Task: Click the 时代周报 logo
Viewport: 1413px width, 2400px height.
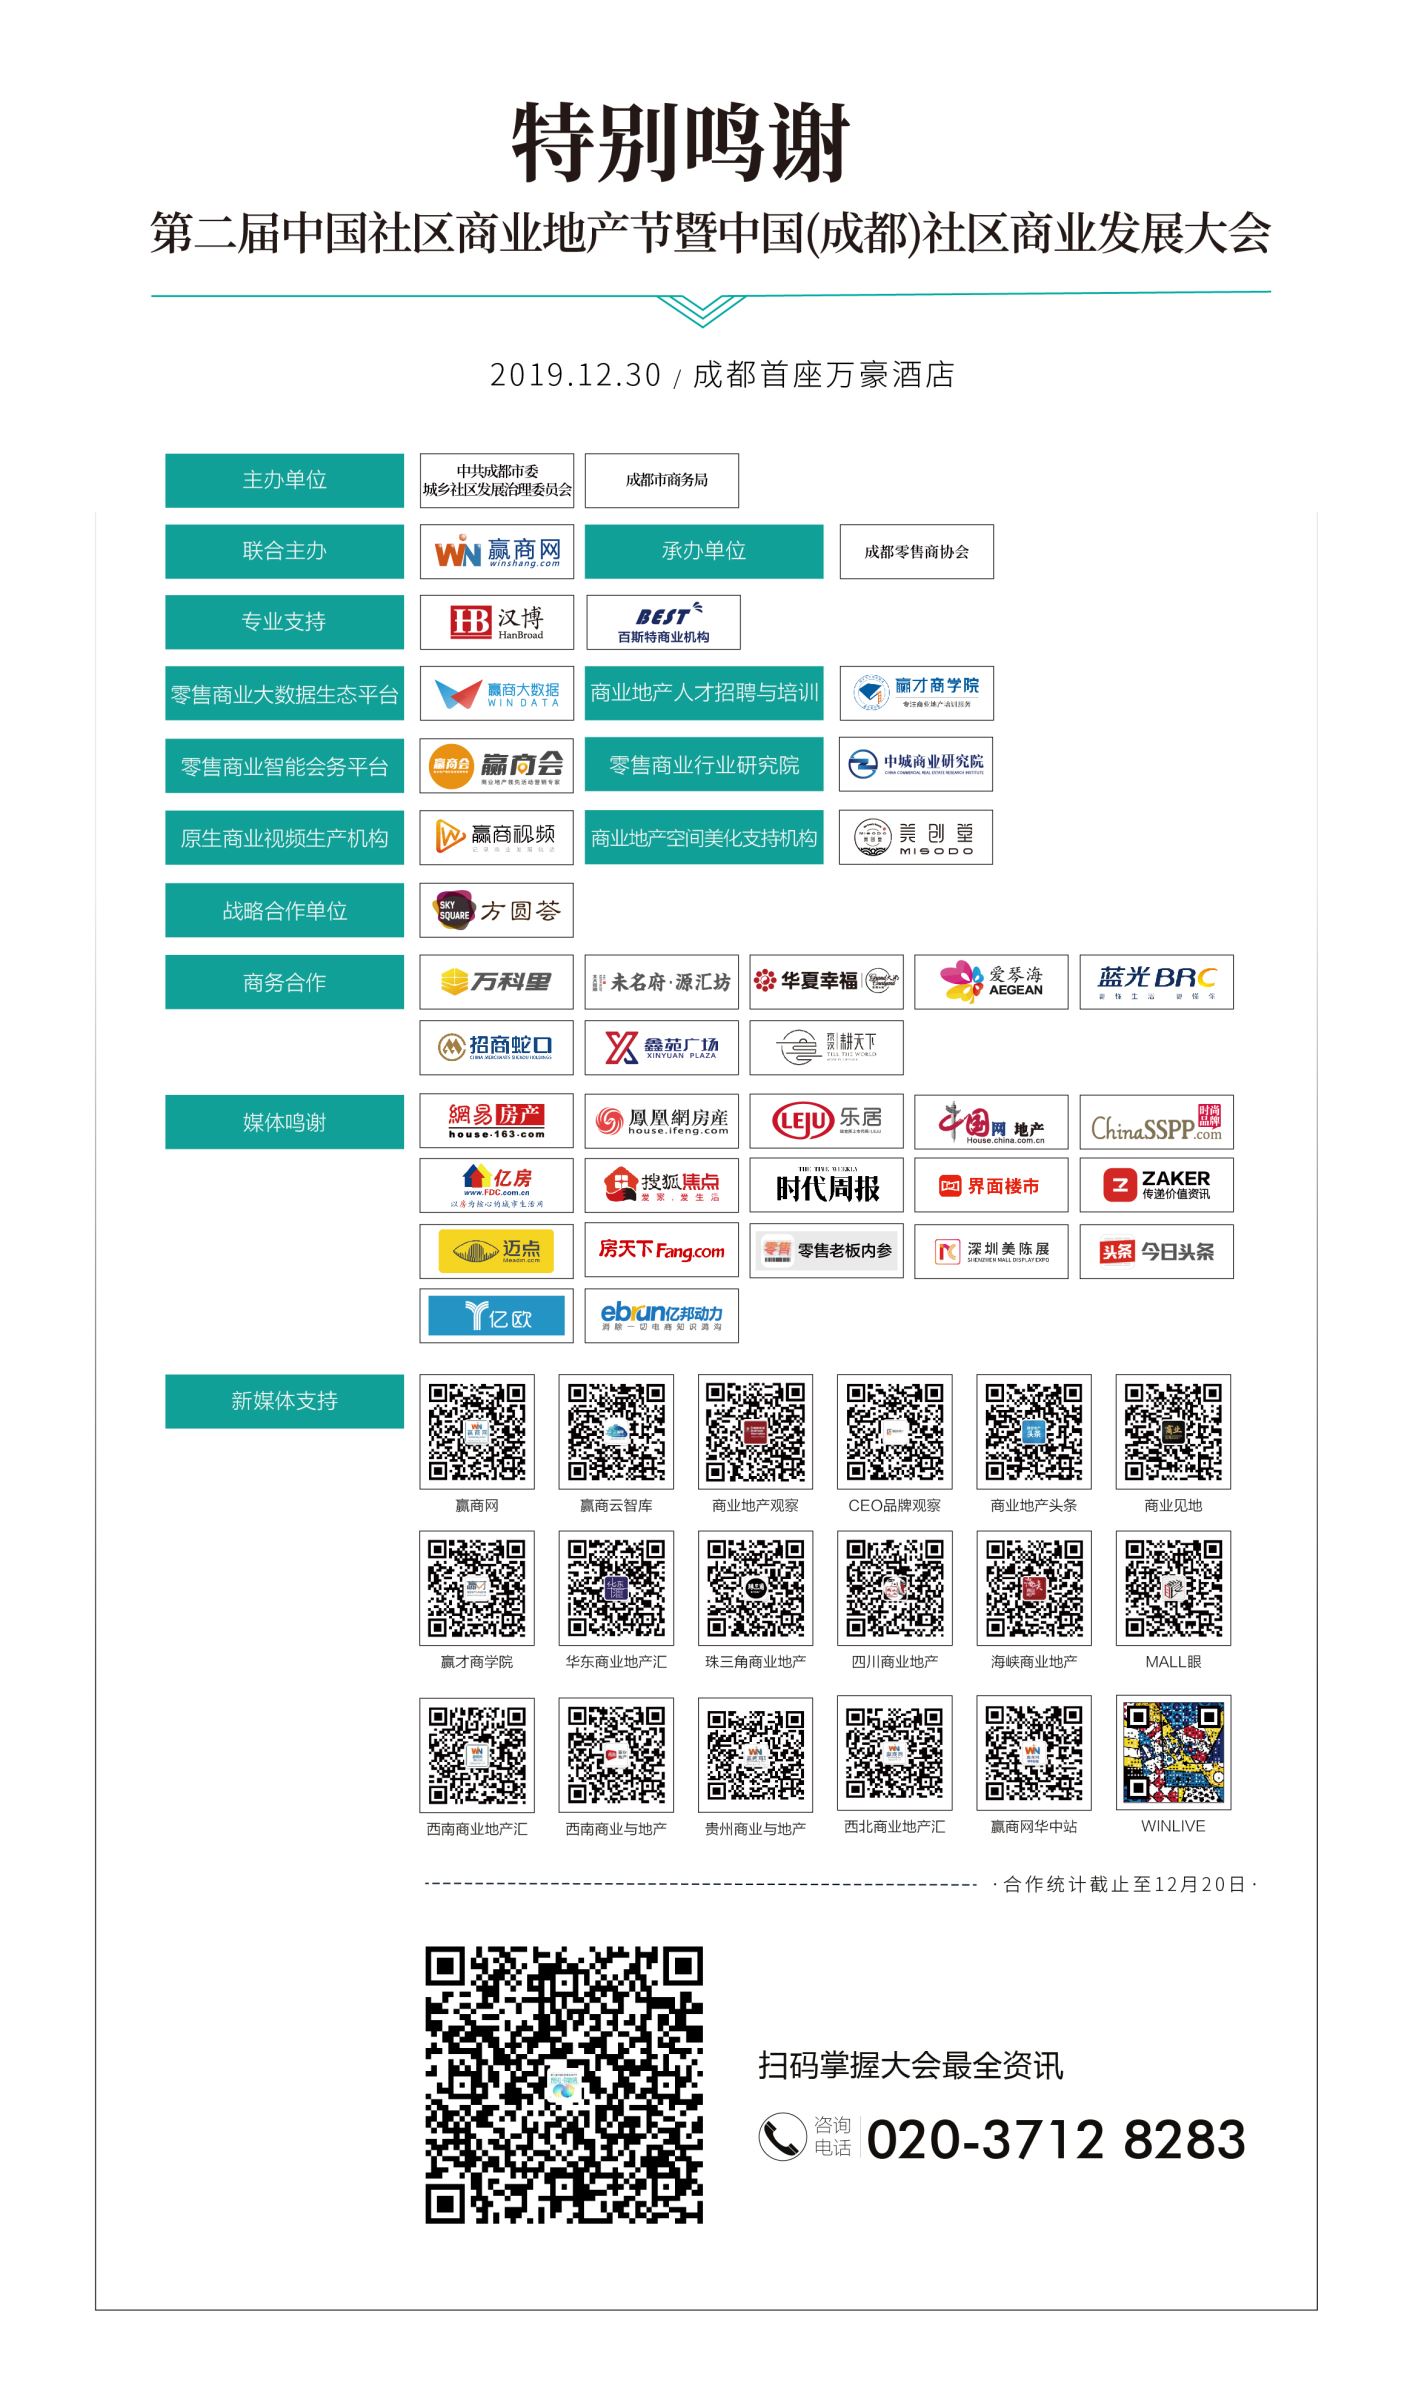Action: coord(827,1186)
